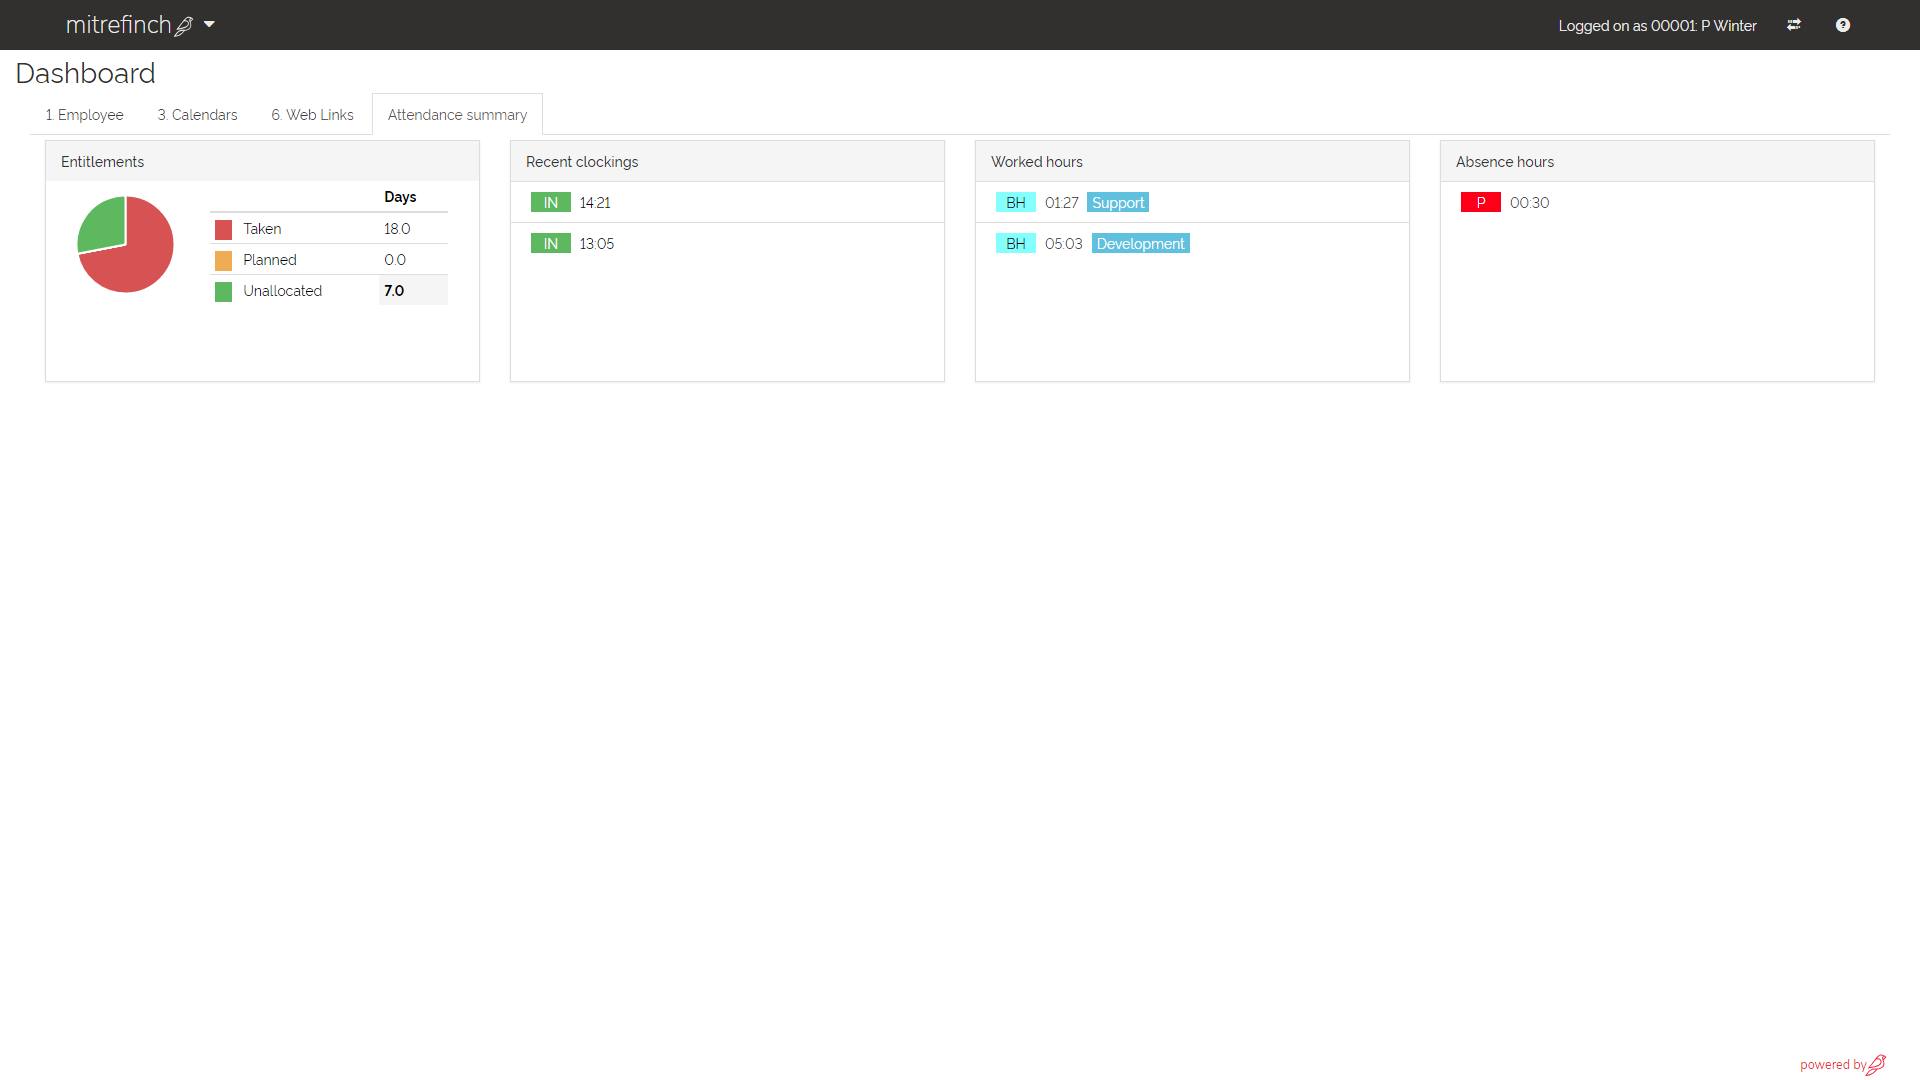Viewport: 1920px width, 1080px height.
Task: Expand the Development category label
Action: pos(1140,243)
